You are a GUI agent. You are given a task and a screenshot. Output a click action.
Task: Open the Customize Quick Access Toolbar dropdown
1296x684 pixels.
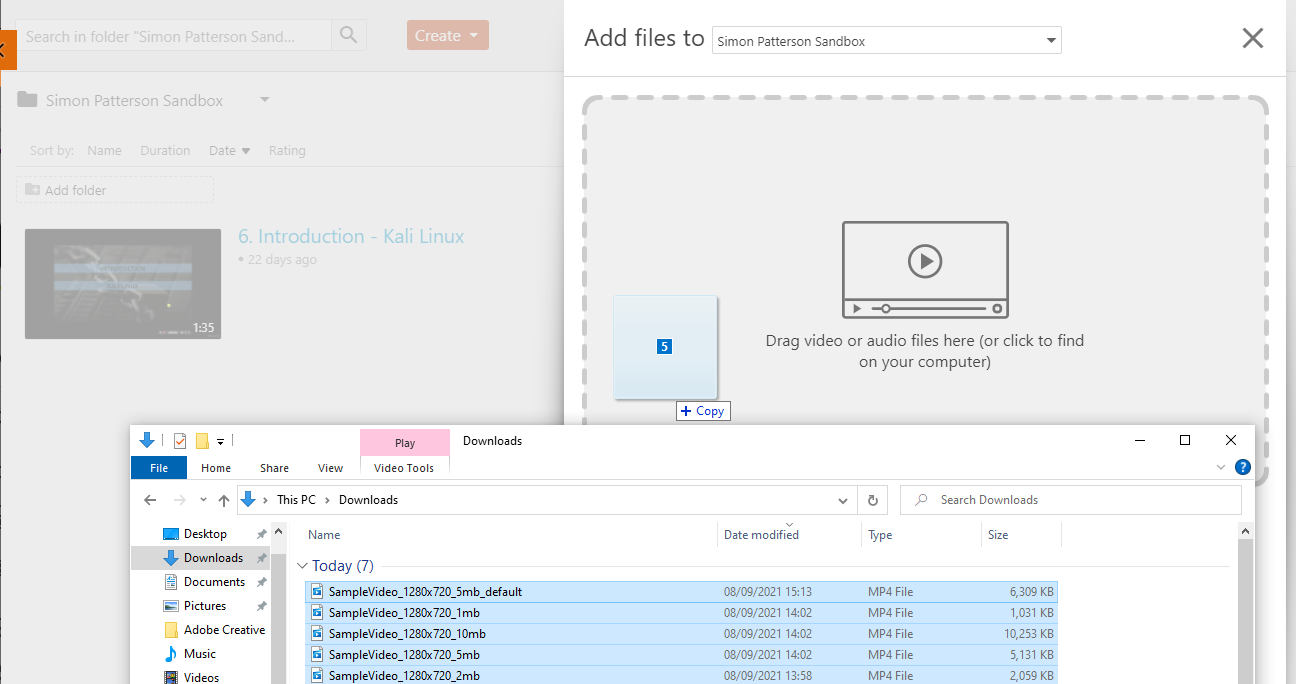(x=220, y=441)
